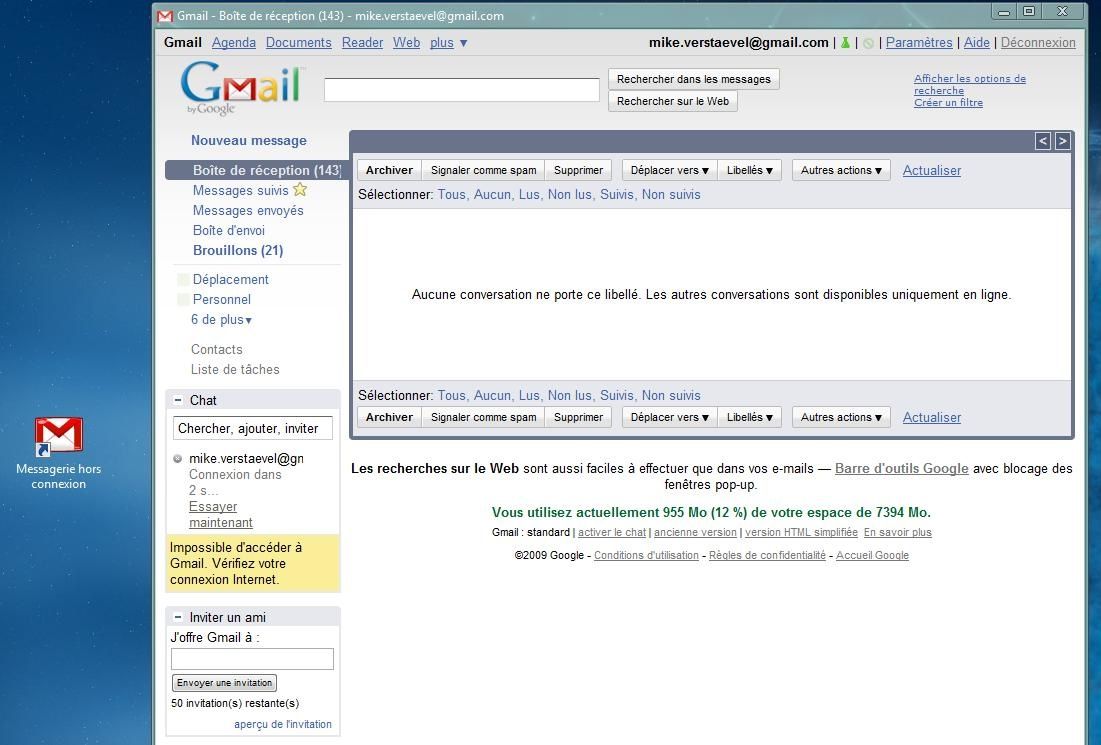
Task: Expand the plus dropdown in the Google bar
Action: point(449,43)
